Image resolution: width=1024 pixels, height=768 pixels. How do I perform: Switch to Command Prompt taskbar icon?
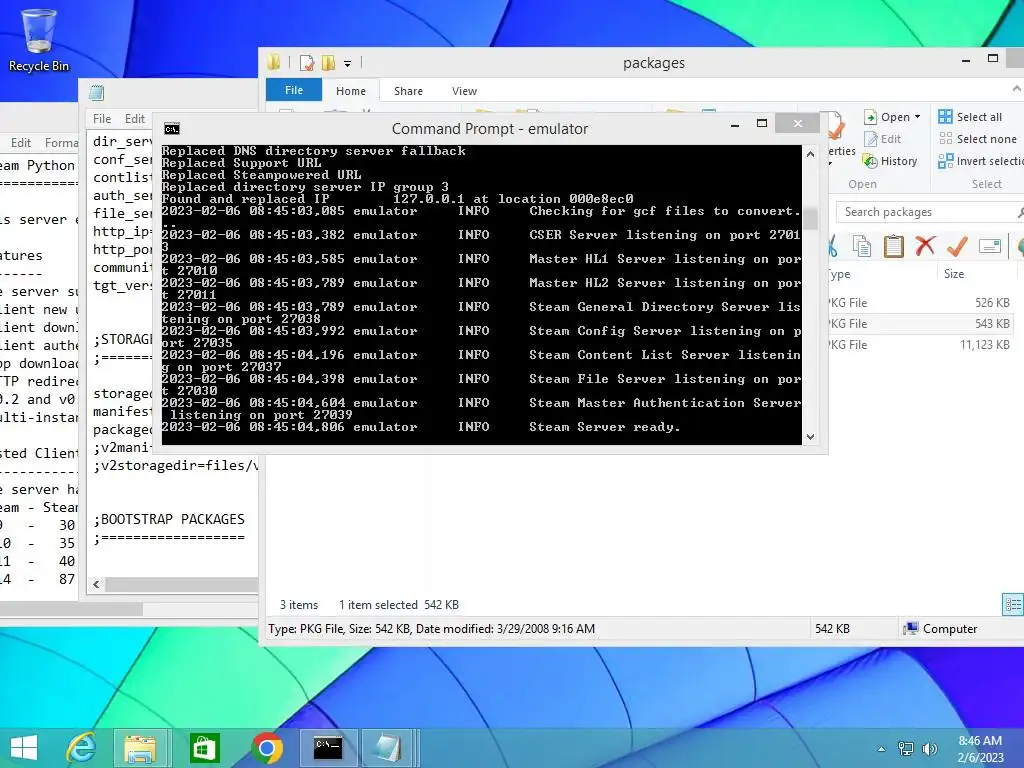coord(328,748)
